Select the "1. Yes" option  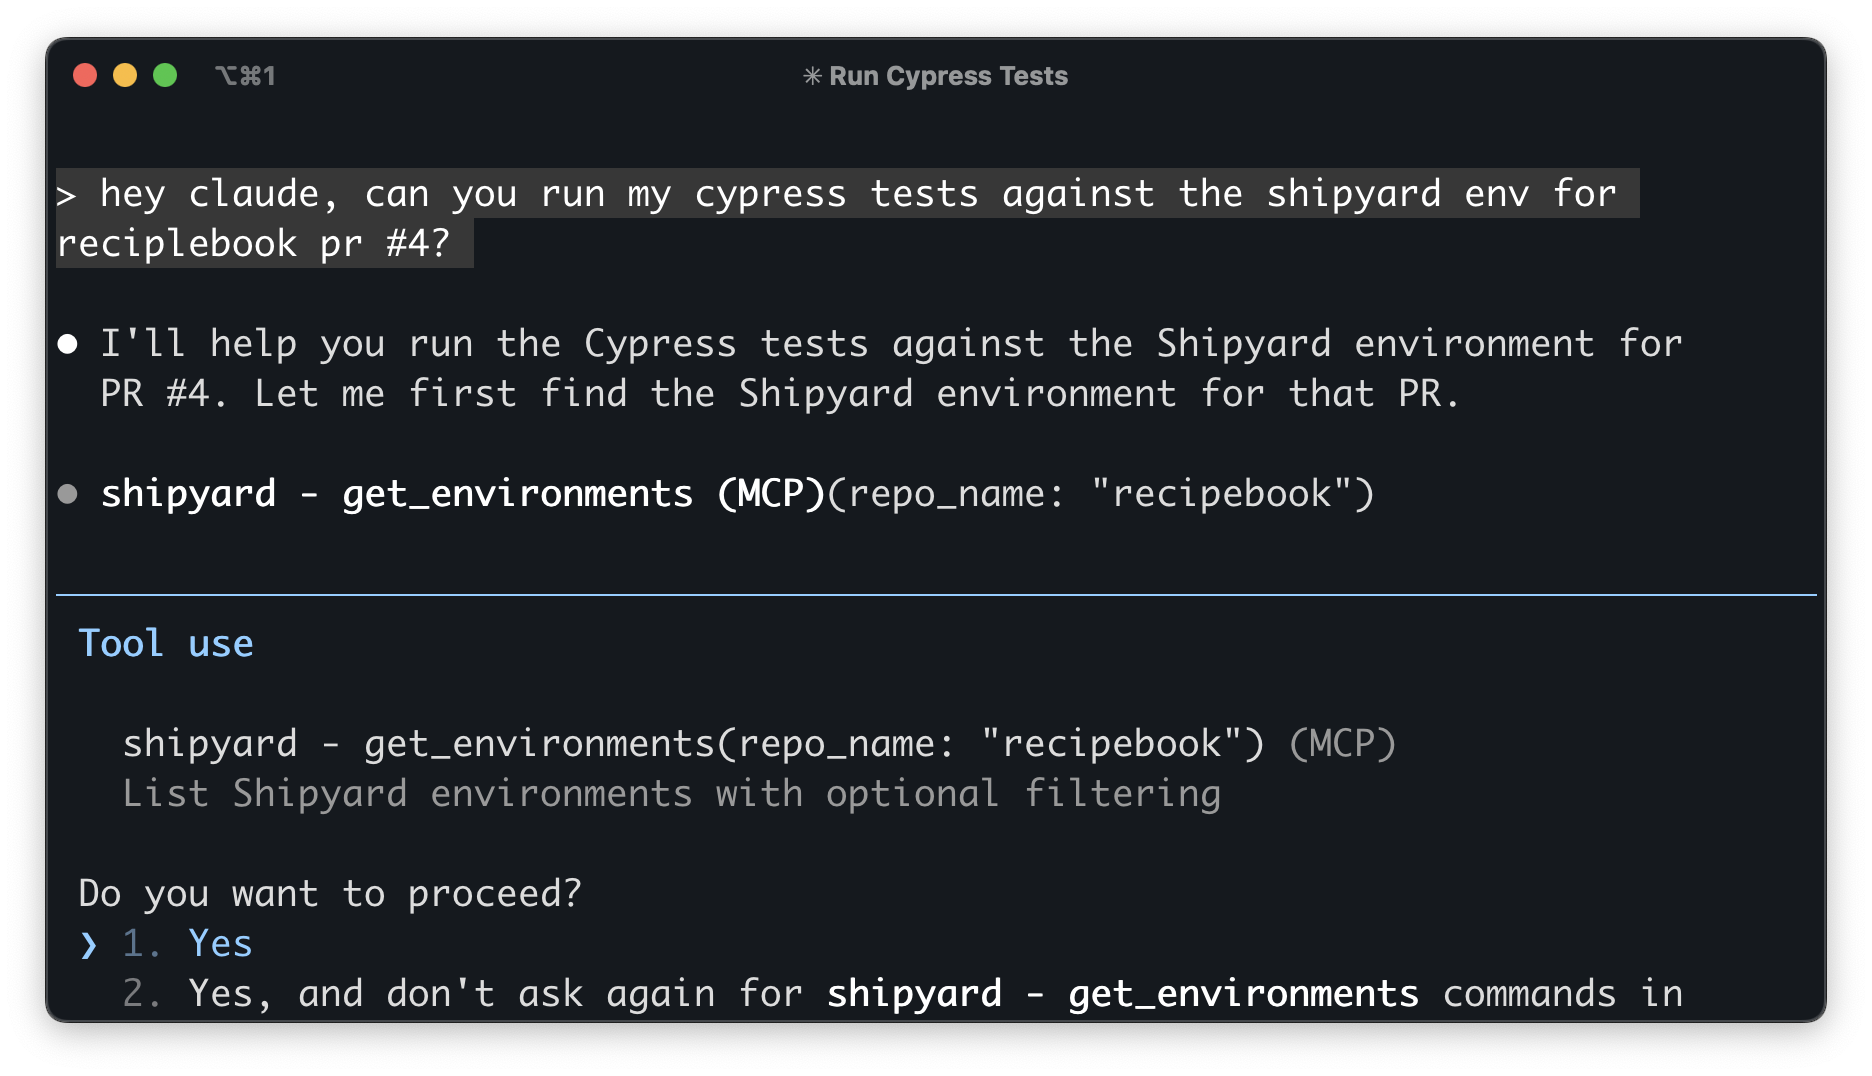coord(220,944)
